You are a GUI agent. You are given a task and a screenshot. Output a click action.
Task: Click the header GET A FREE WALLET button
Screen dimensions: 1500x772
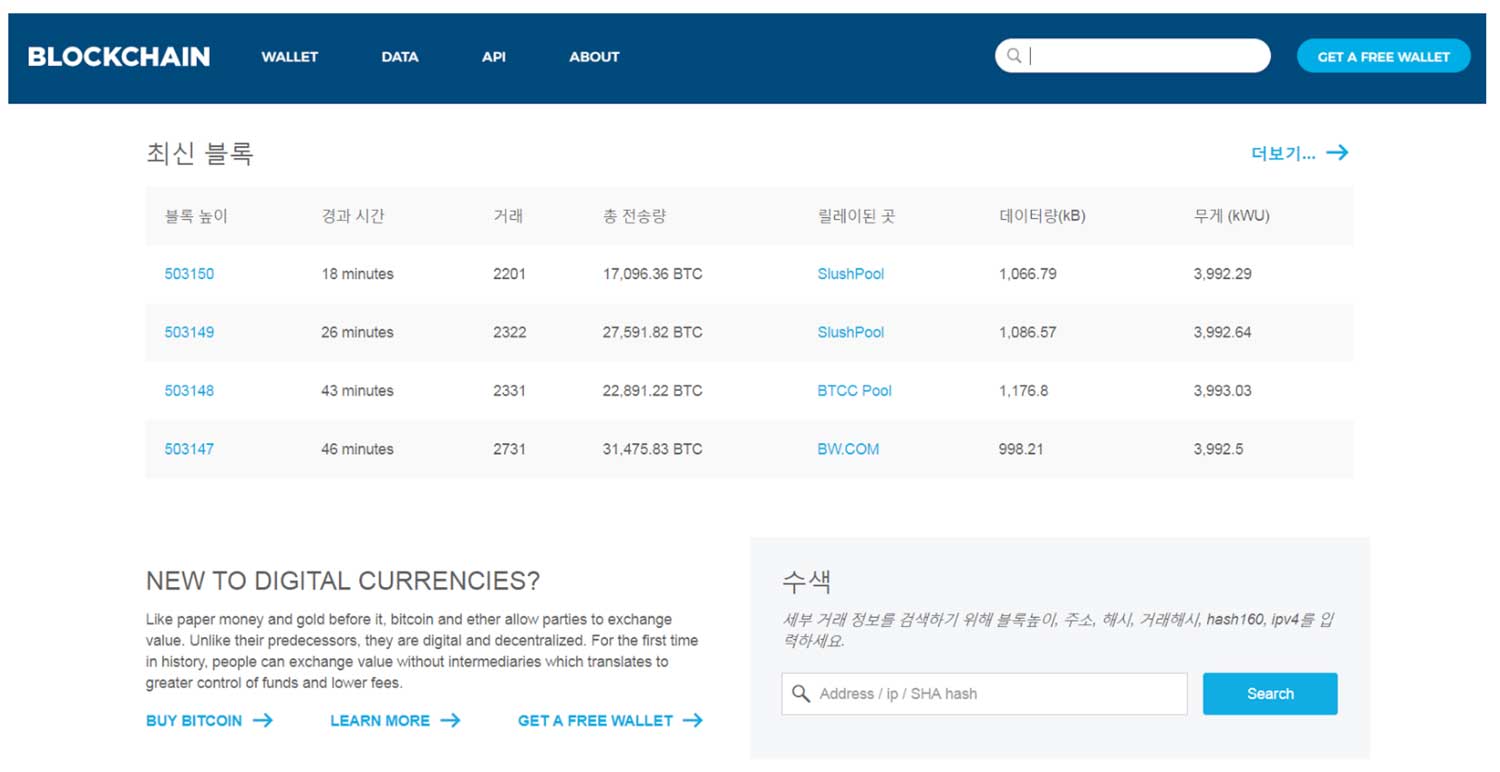(1383, 56)
